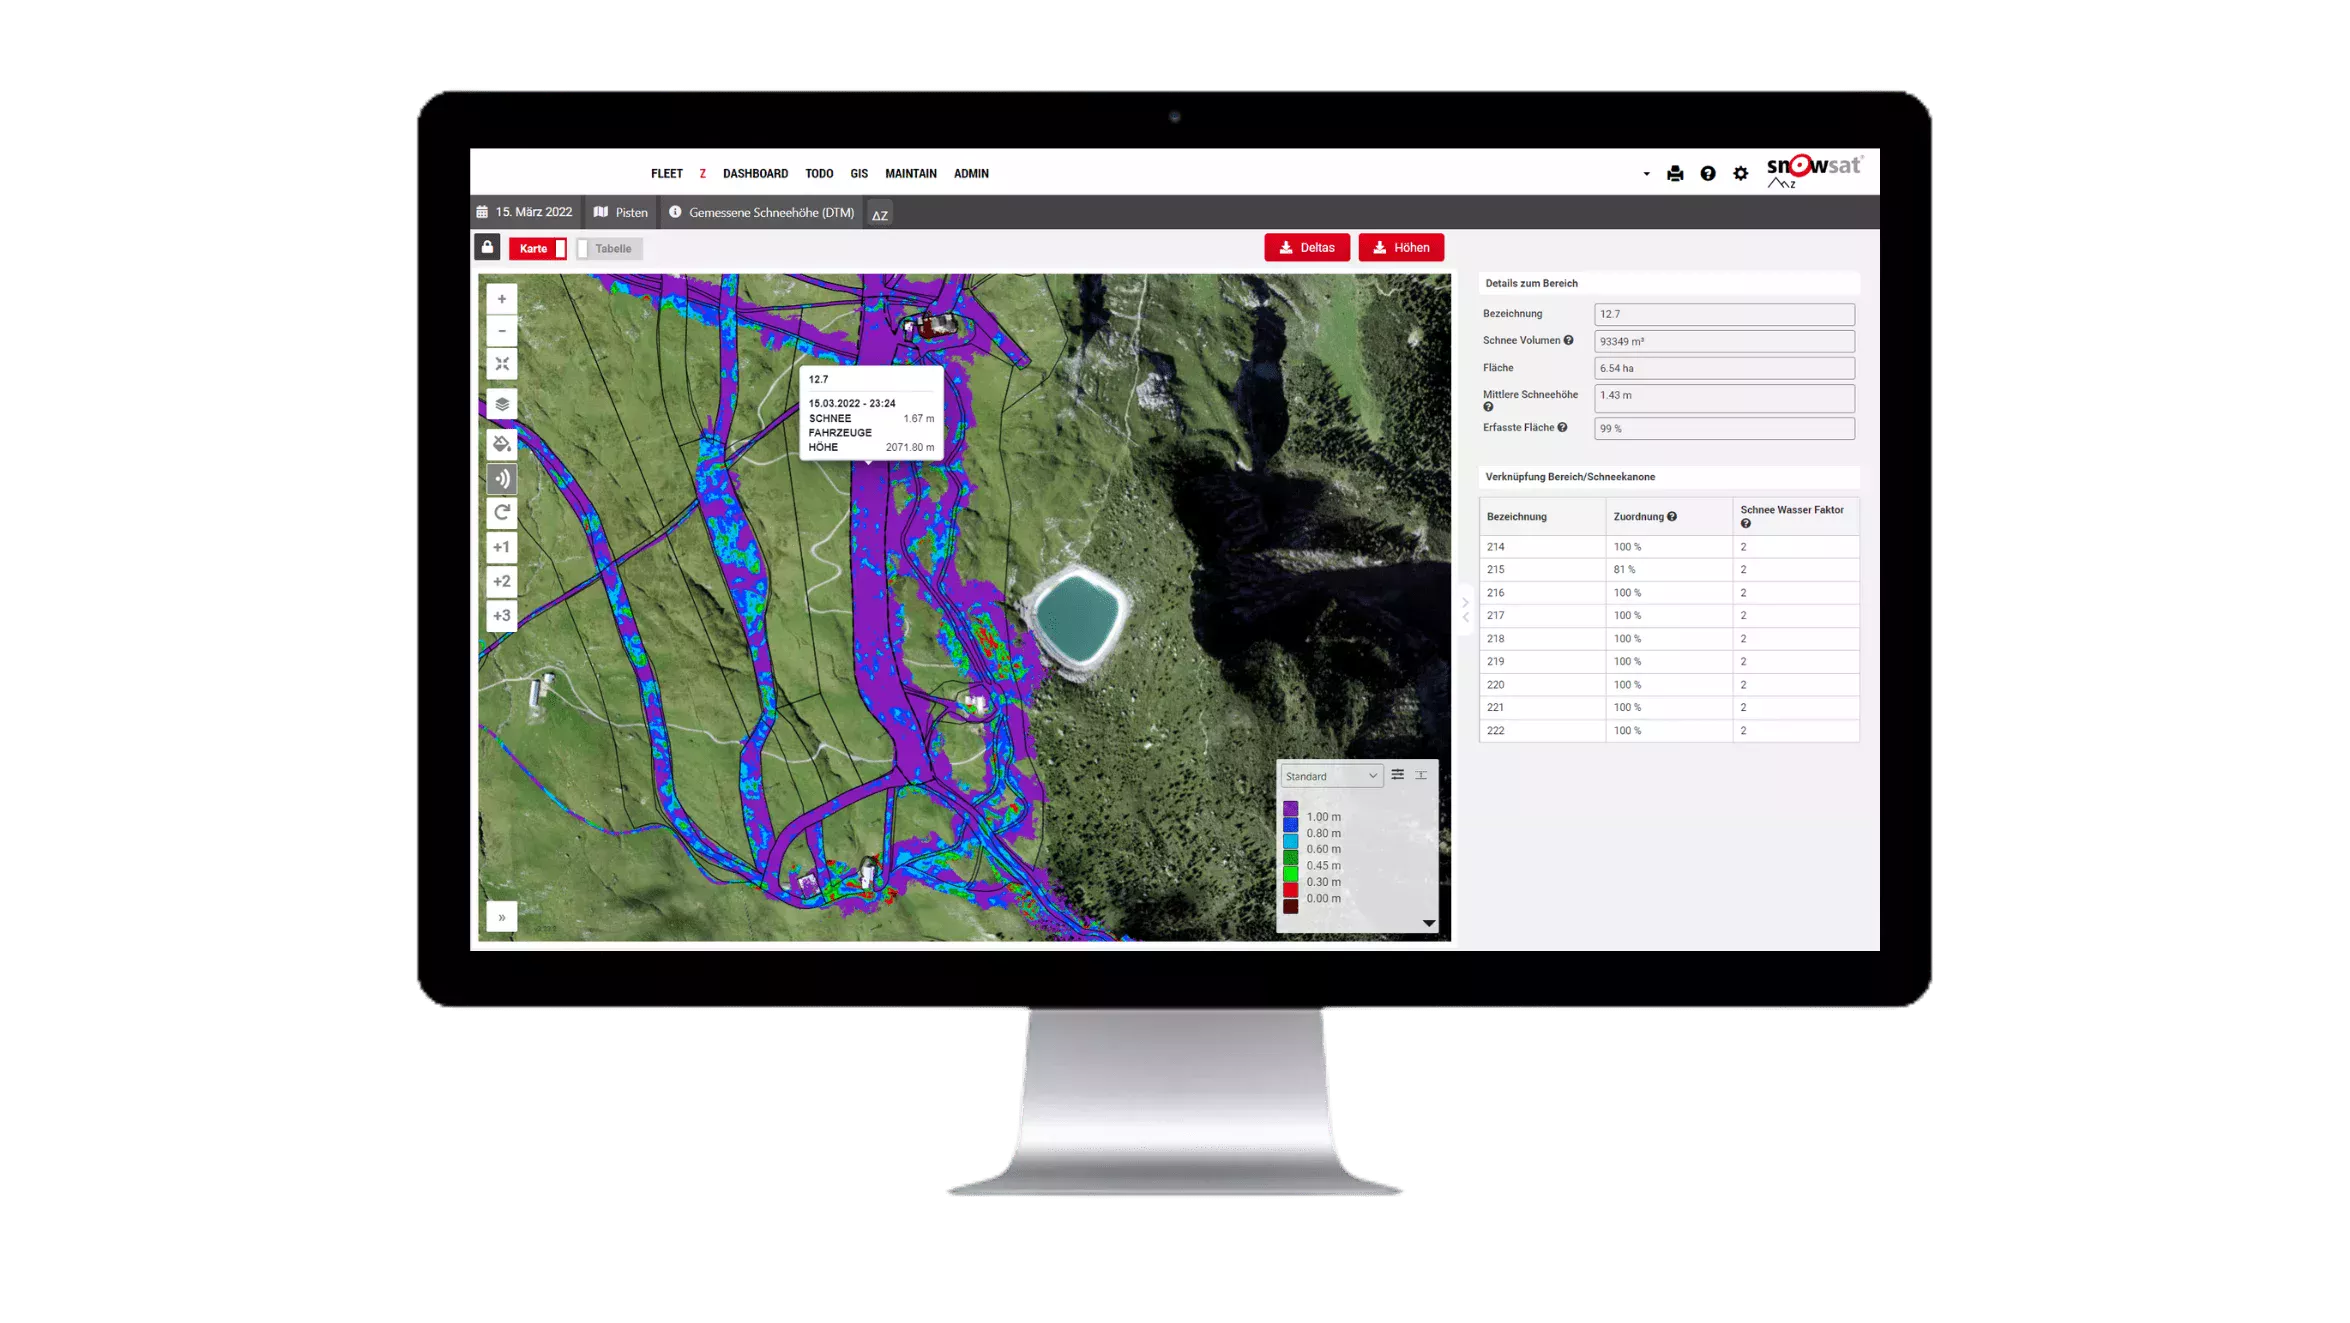Click the Schnee Volumen field 93349 m³
The width and height of the screenshot is (2350, 1323).
1724,341
